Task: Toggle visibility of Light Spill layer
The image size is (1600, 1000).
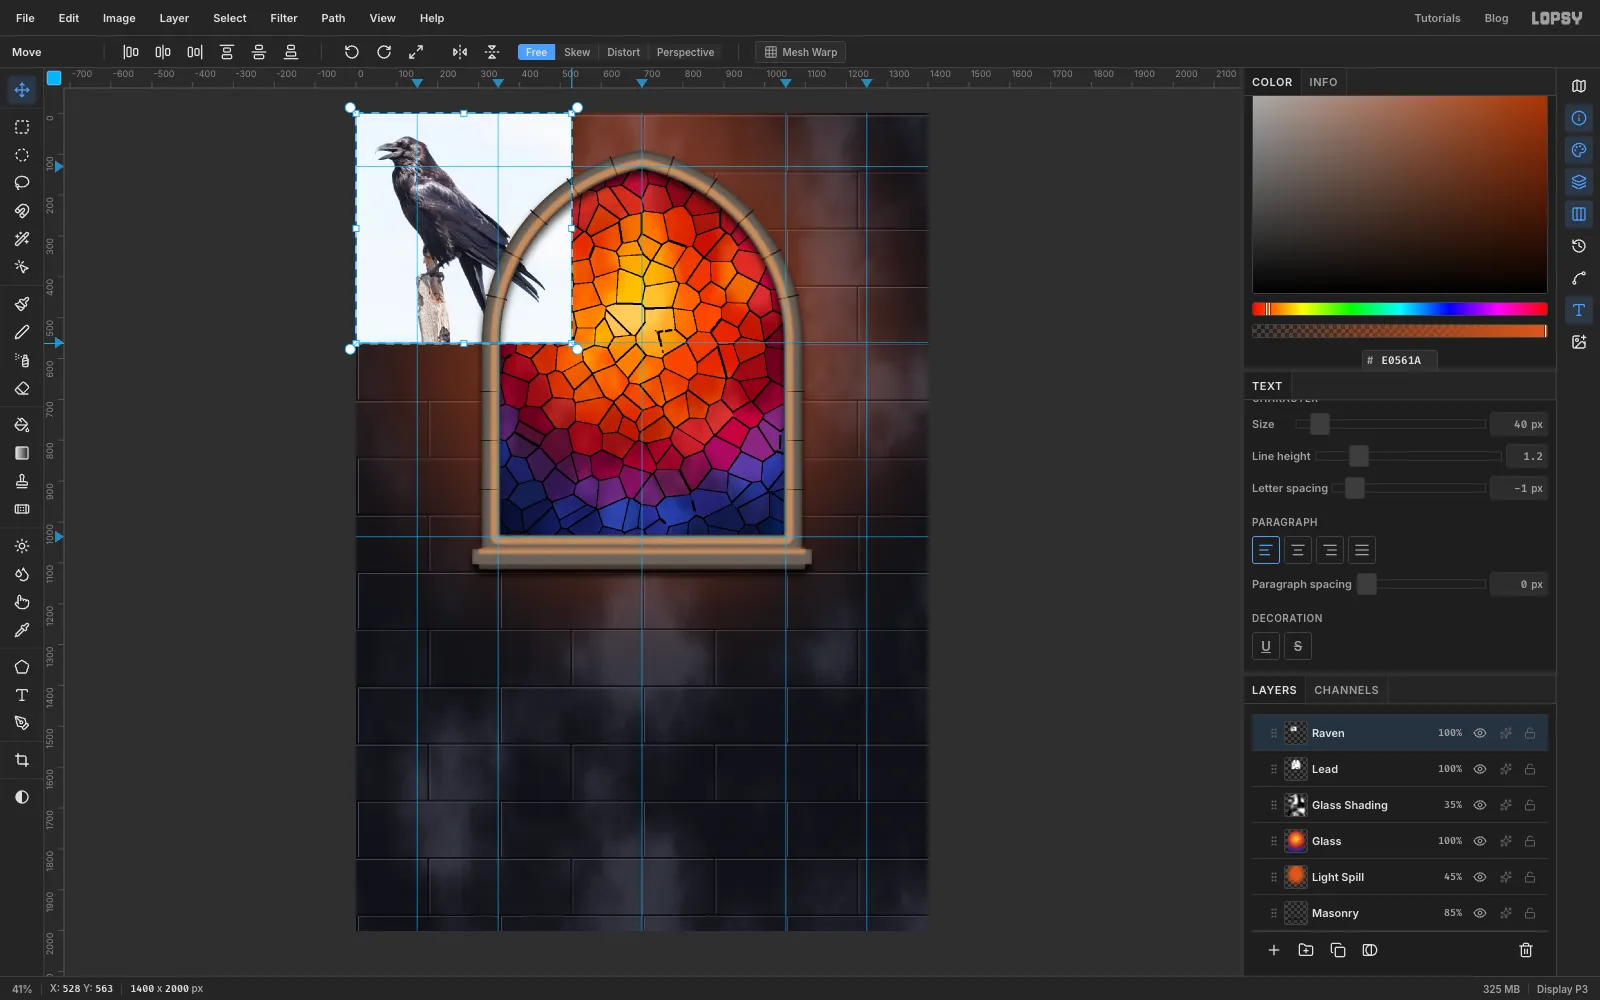Action: 1480,877
